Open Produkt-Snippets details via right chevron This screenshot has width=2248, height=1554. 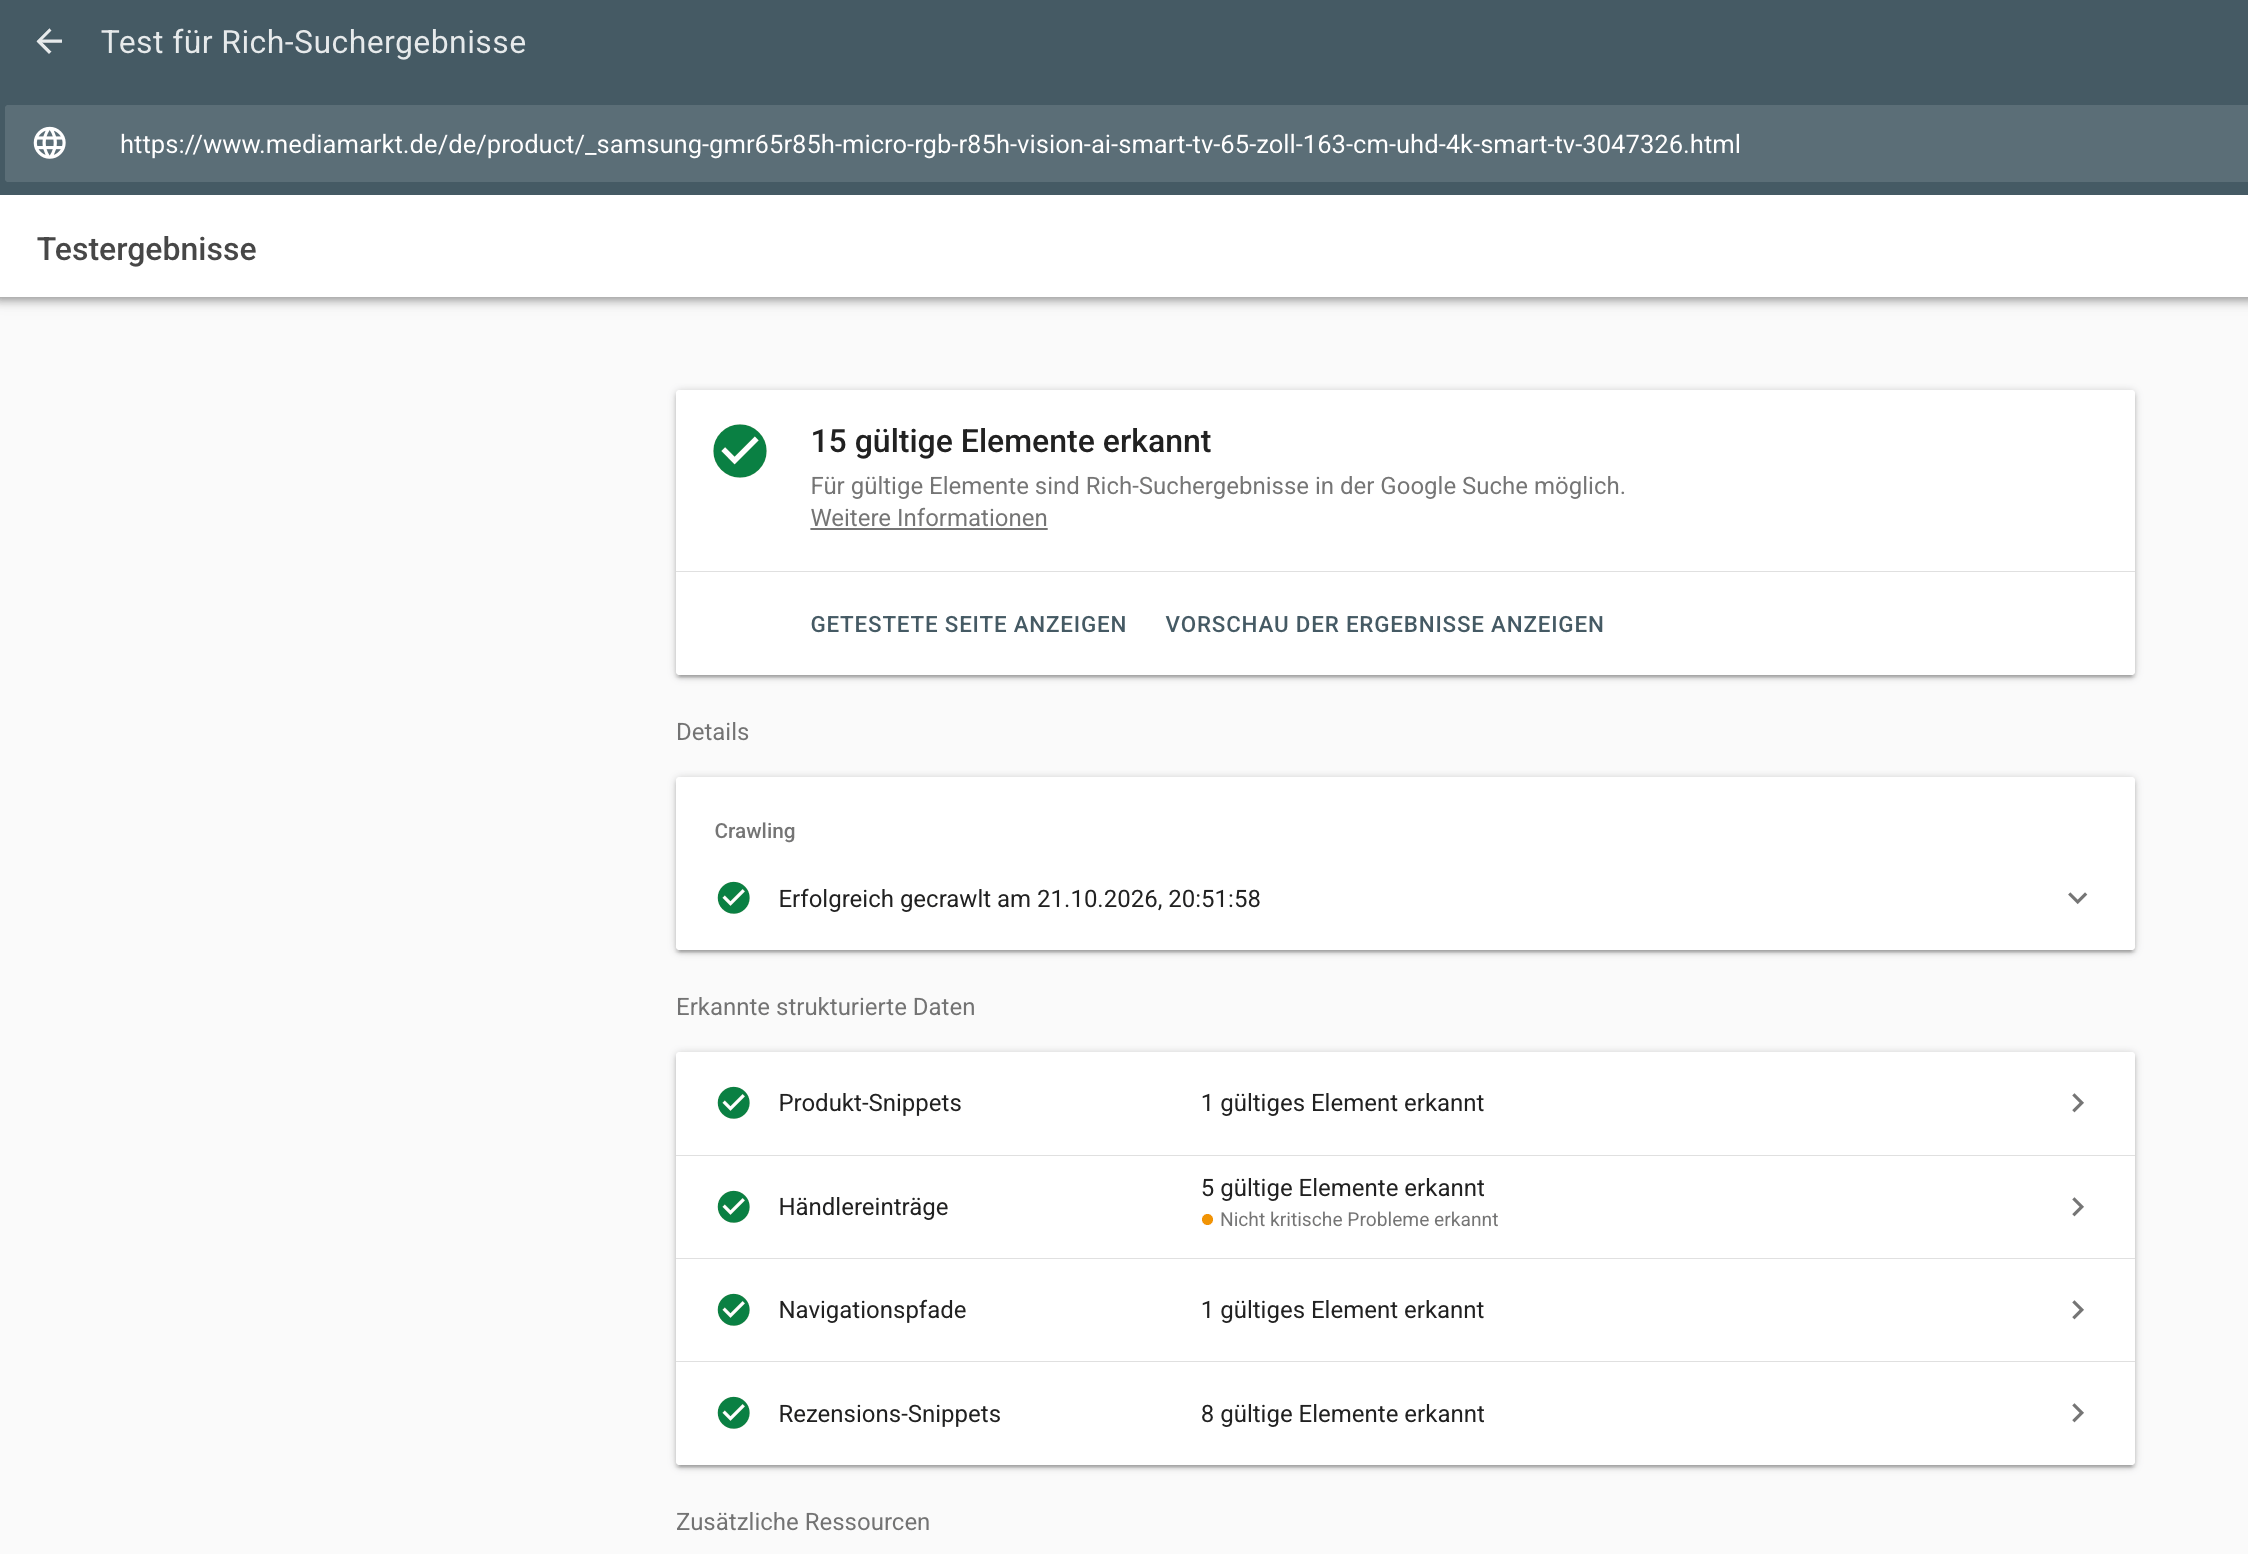click(x=2078, y=1103)
